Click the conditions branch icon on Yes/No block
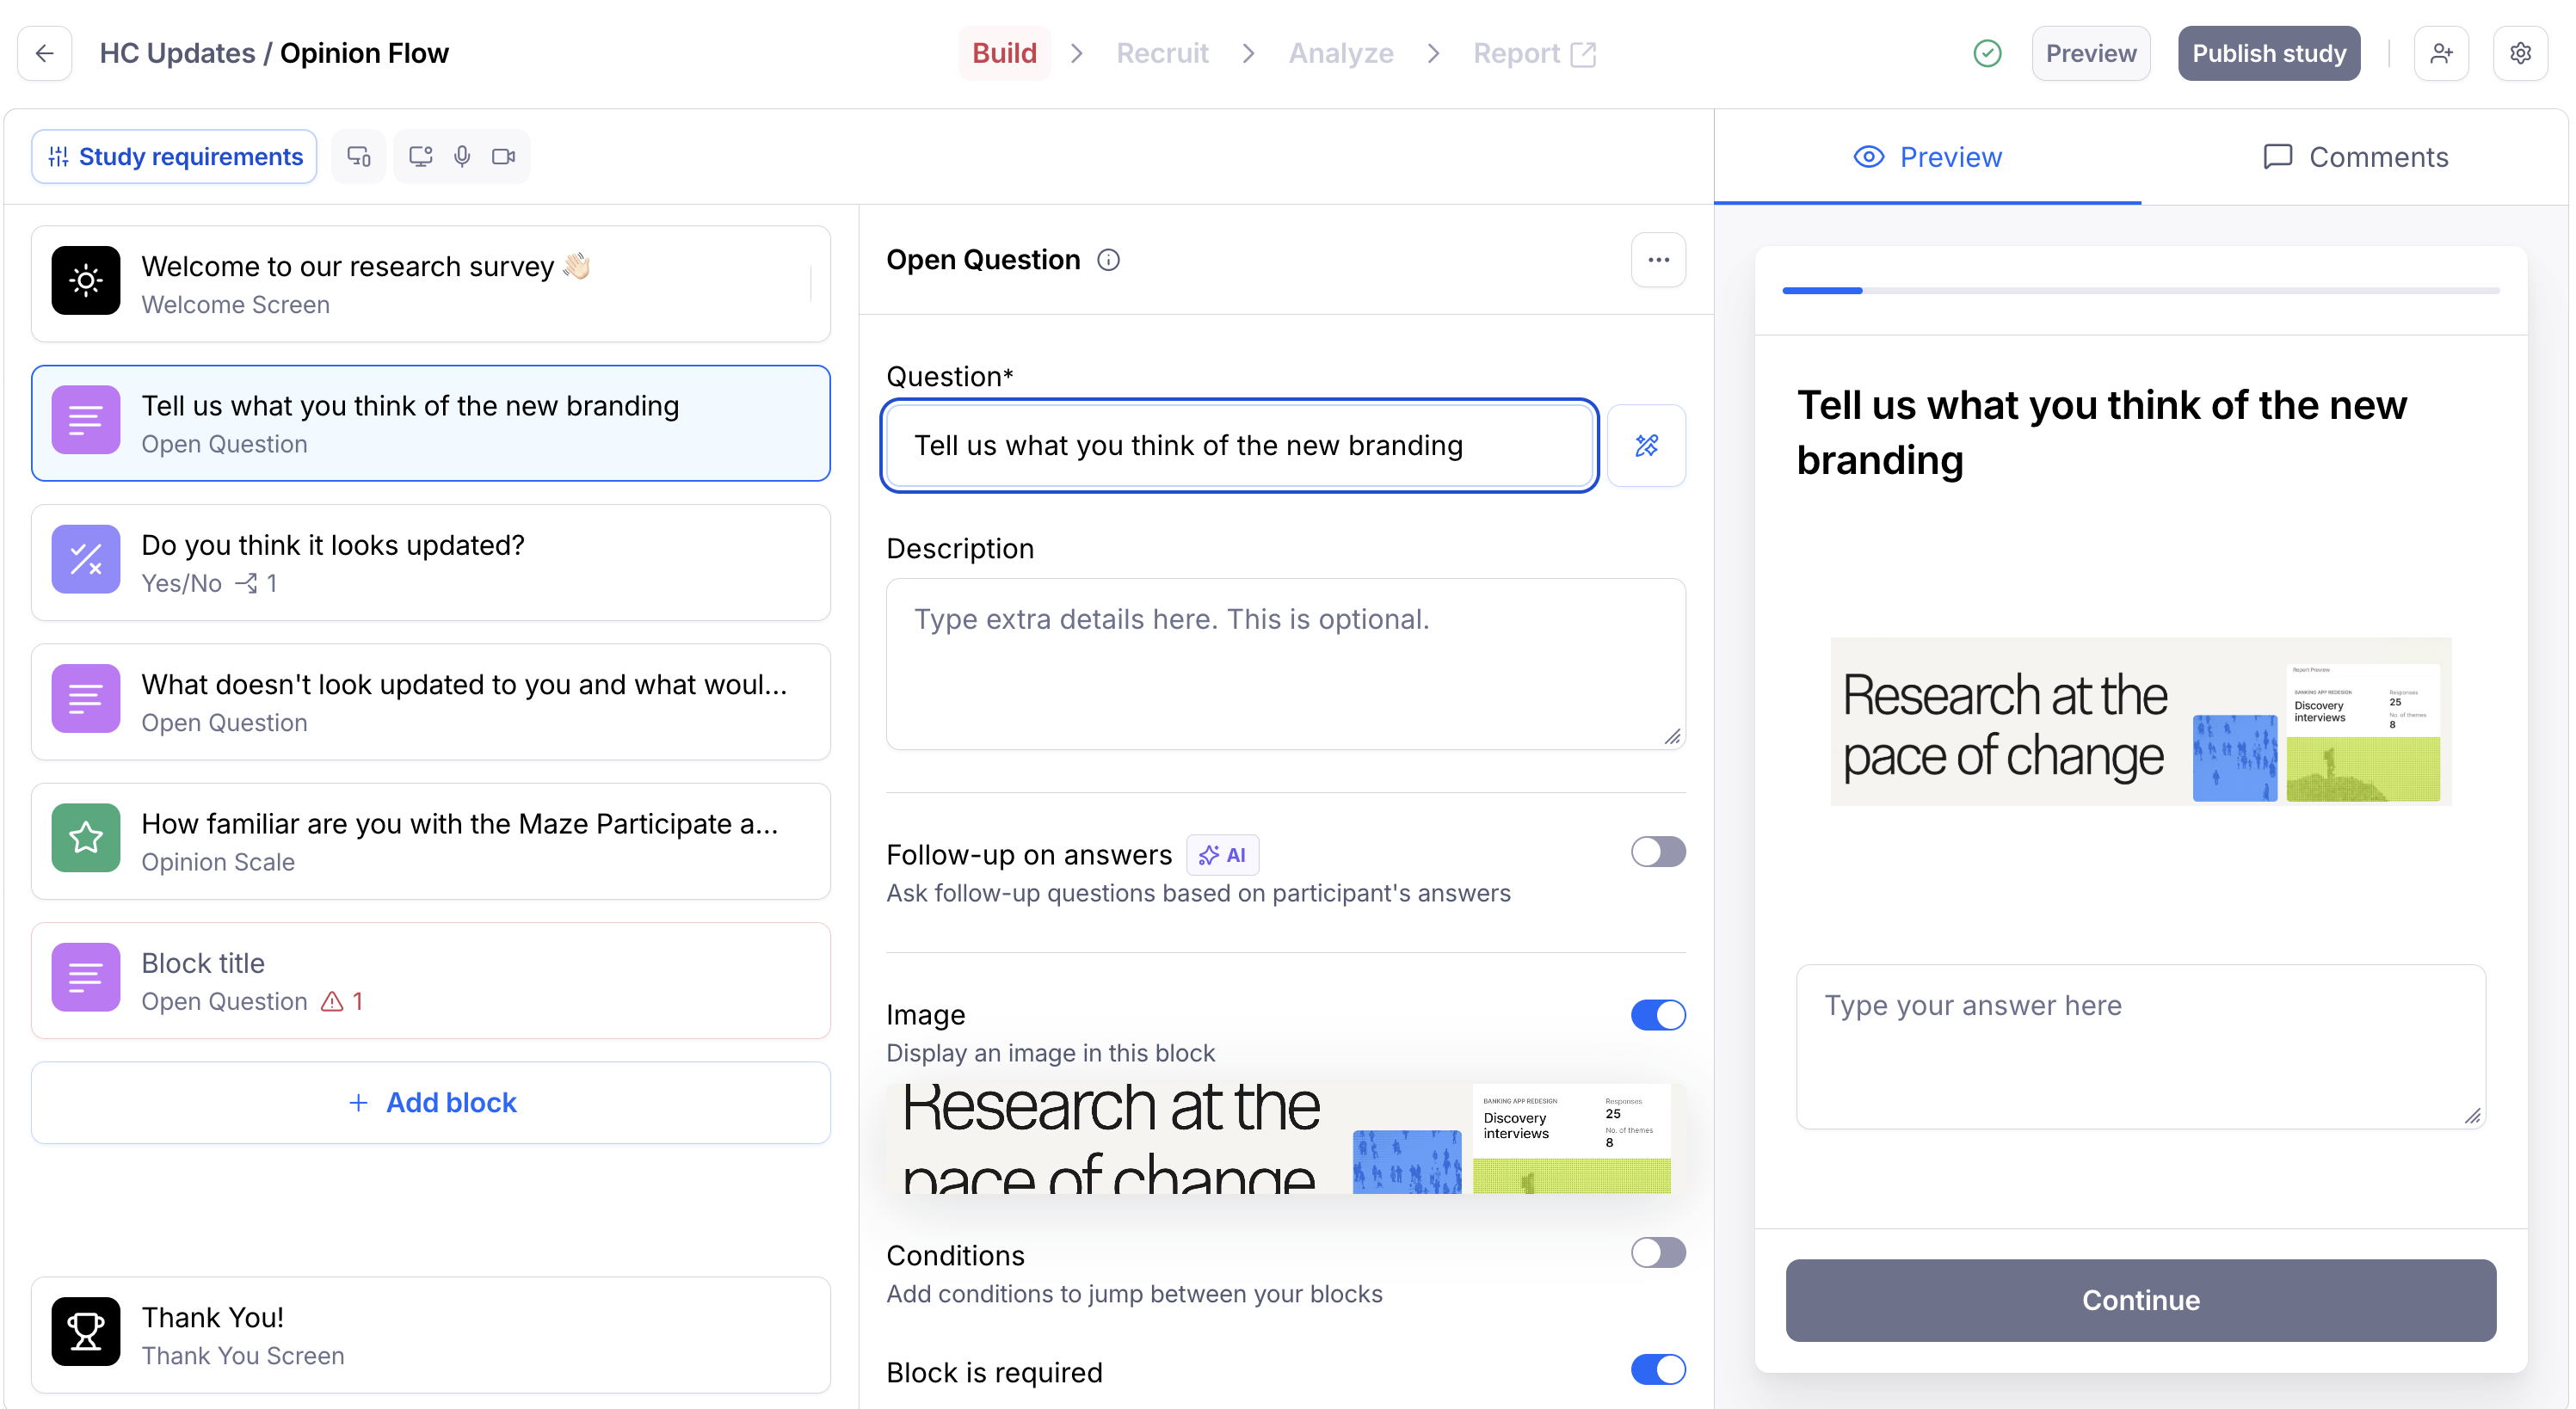This screenshot has width=2576, height=1409. tap(246, 583)
